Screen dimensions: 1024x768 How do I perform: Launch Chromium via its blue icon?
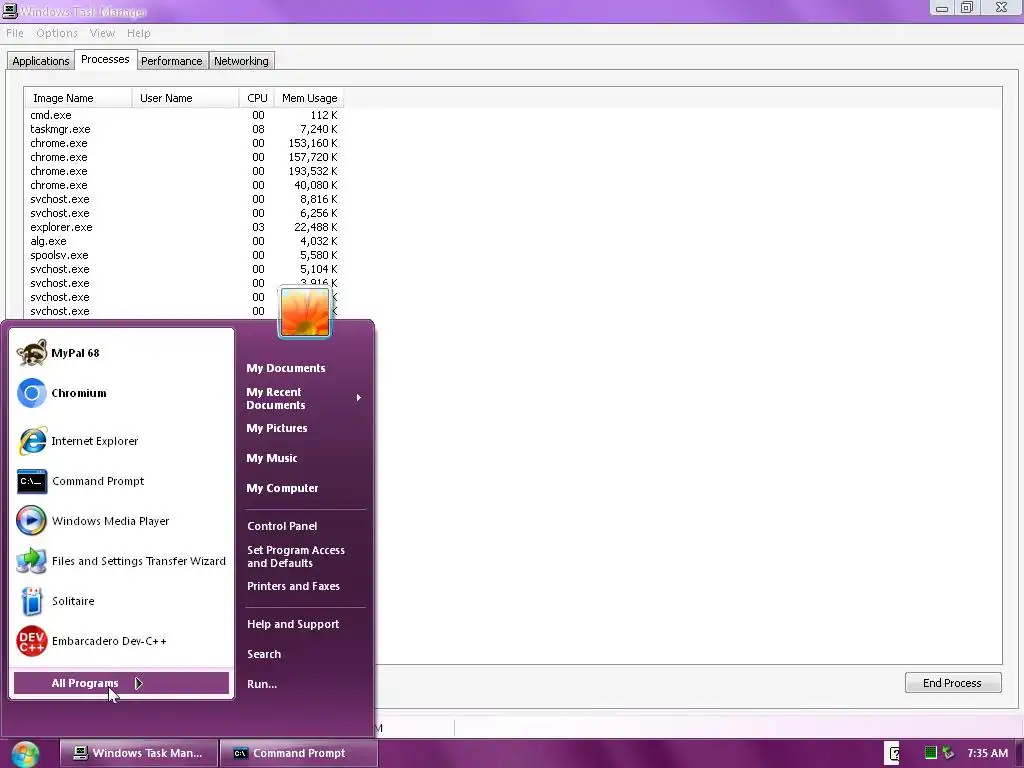coord(31,393)
